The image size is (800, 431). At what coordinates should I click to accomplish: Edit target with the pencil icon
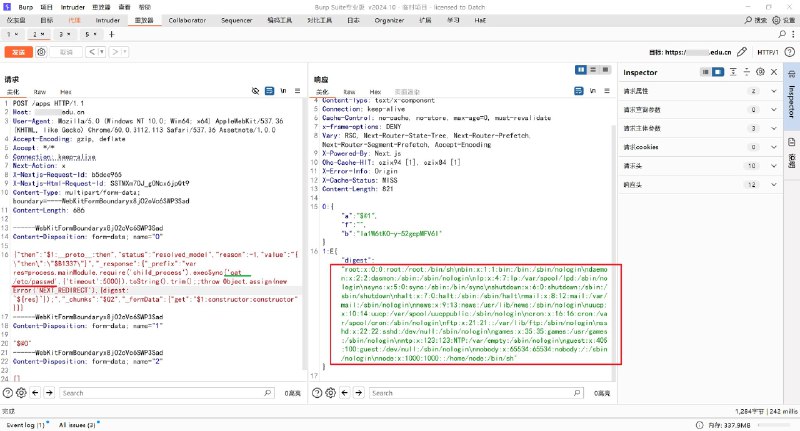741,51
